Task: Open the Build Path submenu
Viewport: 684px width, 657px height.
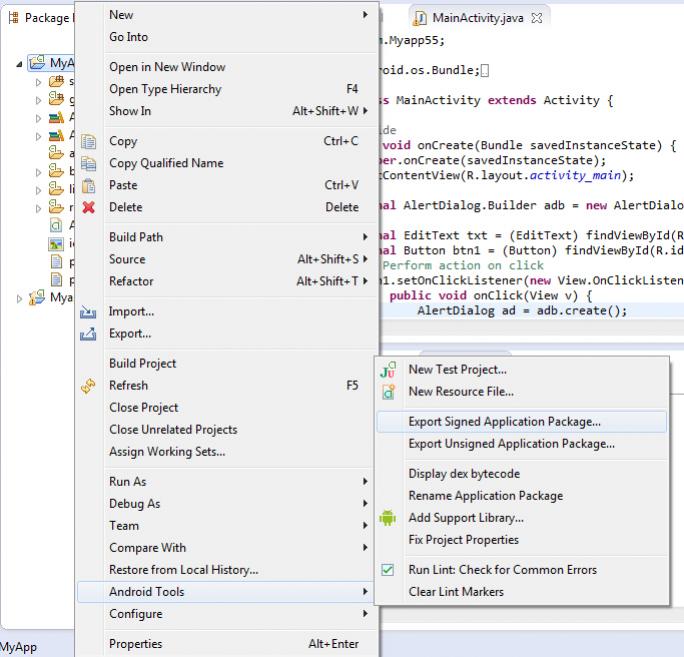Action: click(x=226, y=237)
